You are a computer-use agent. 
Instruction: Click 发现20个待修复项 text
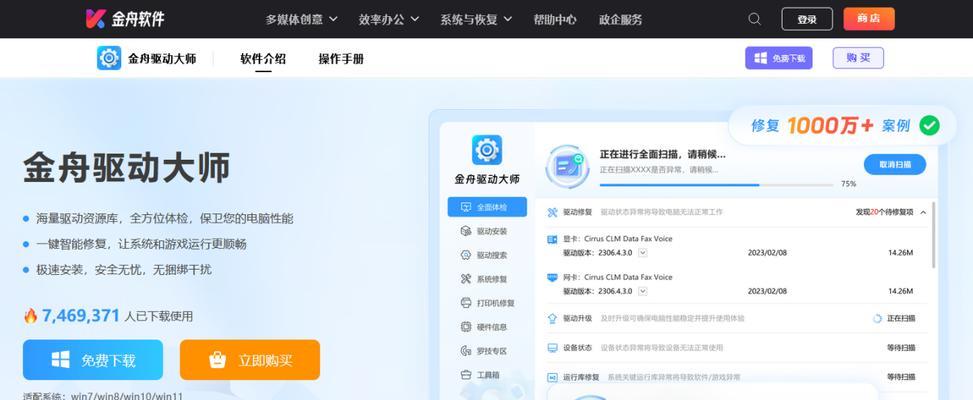(884, 212)
